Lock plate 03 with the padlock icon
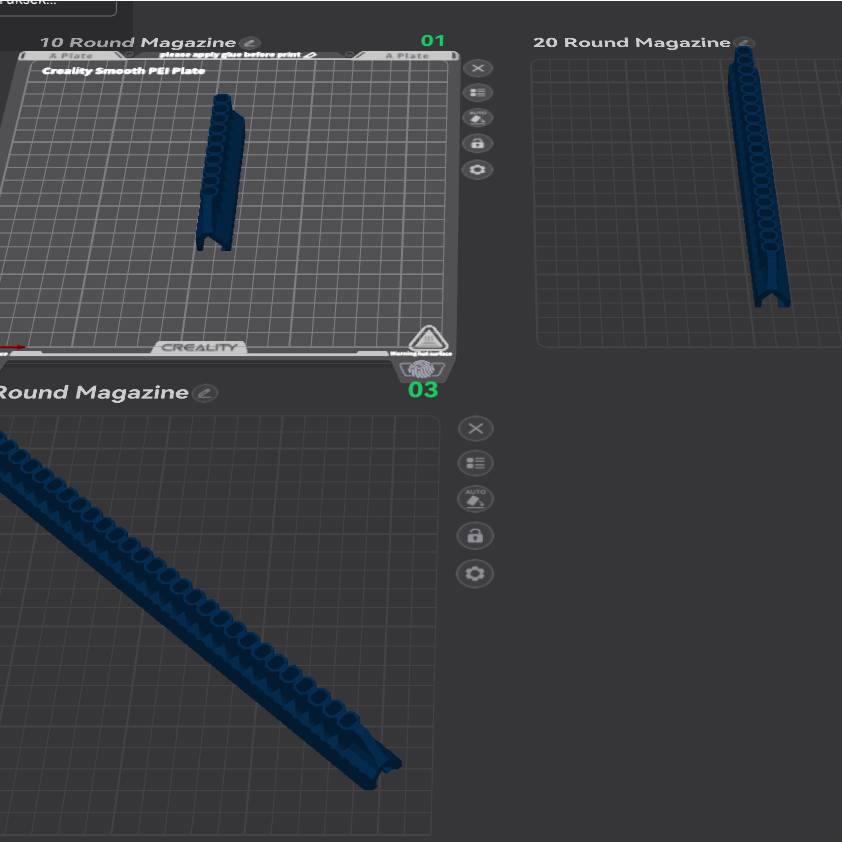The height and width of the screenshot is (842, 842). (x=475, y=536)
